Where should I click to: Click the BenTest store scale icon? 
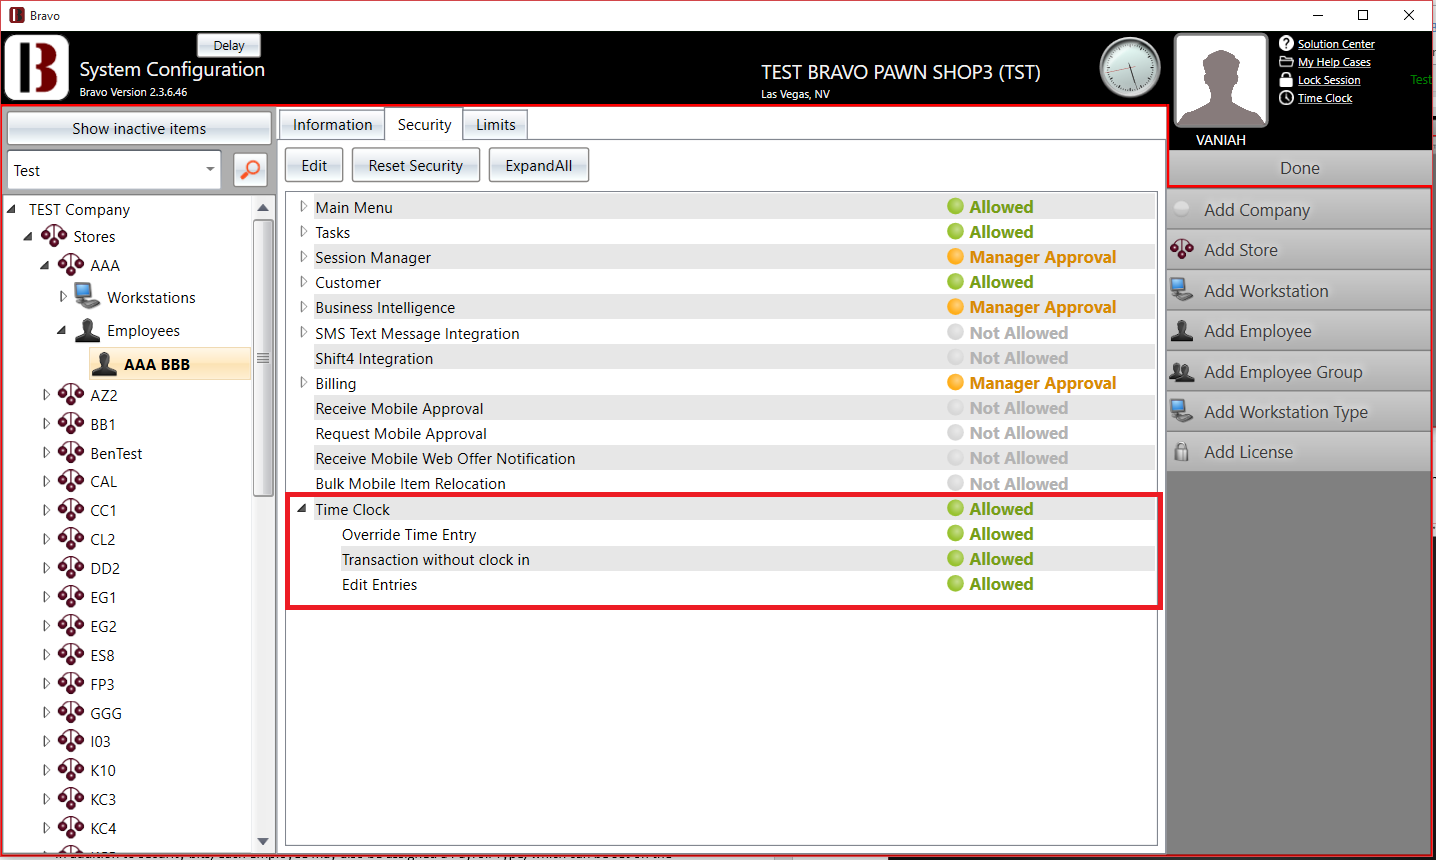[71, 453]
